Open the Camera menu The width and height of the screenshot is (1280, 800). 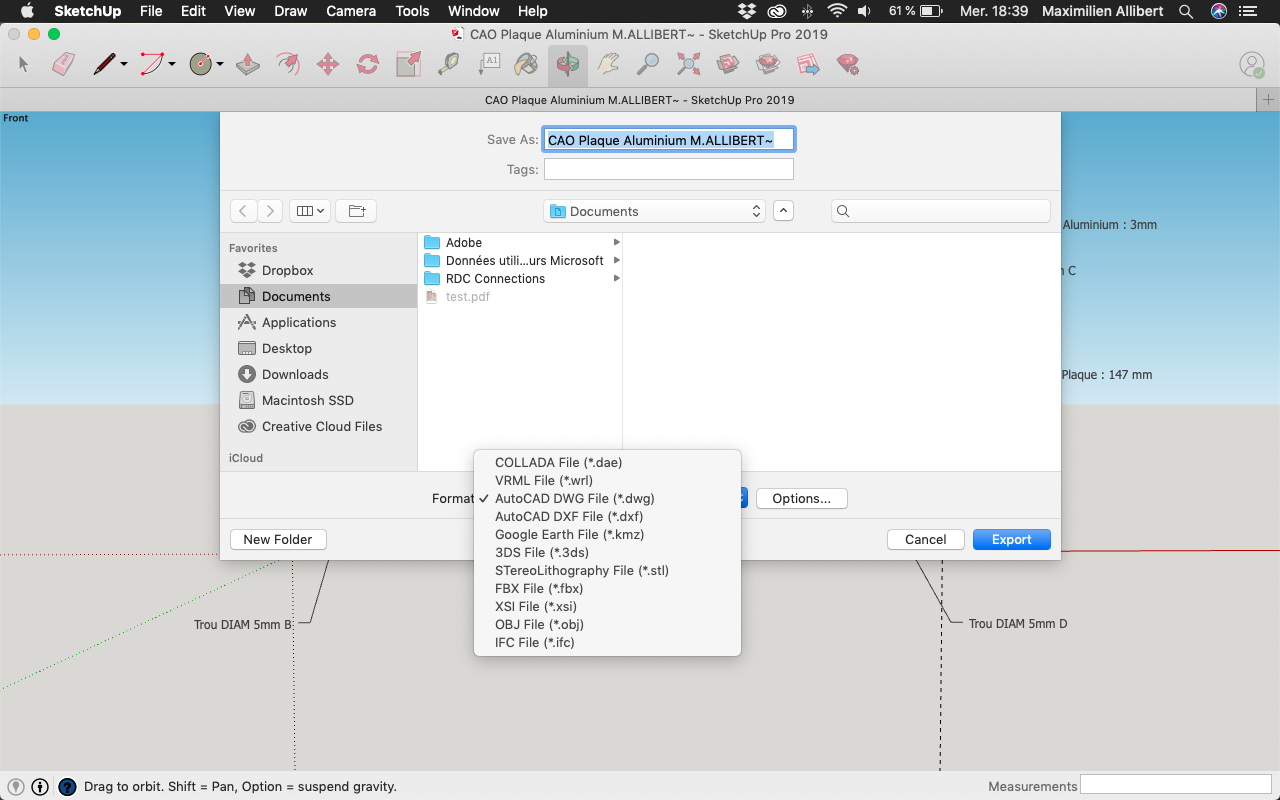[351, 11]
